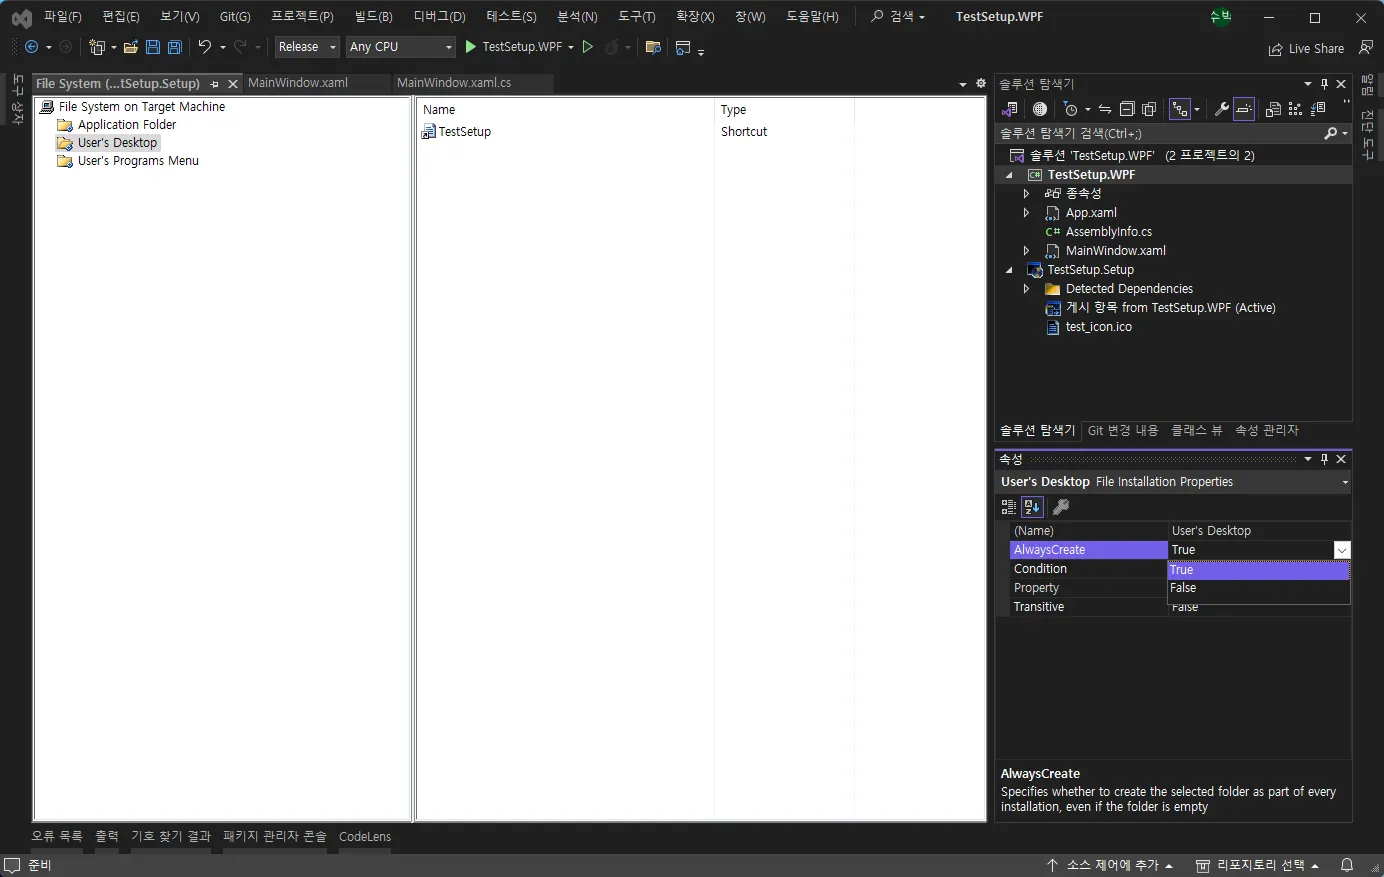Click the Open File folder icon
This screenshot has width=1384, height=877.
click(131, 47)
